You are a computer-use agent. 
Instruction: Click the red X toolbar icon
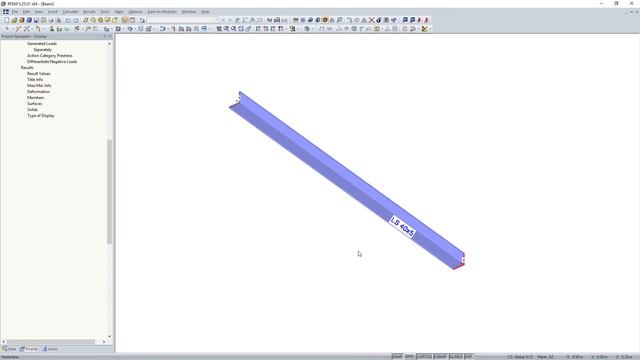[371, 20]
